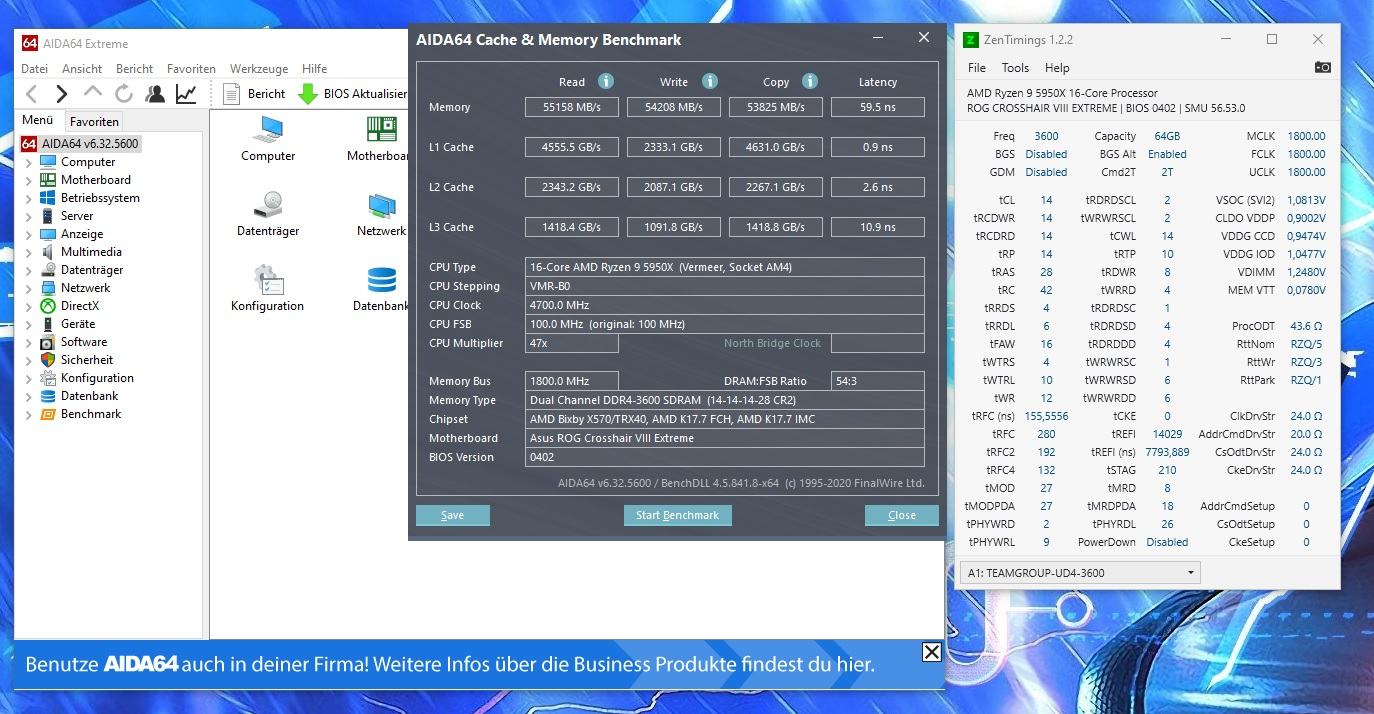Click the Memory Type field in benchmark
1374x714 pixels.
tap(725, 400)
